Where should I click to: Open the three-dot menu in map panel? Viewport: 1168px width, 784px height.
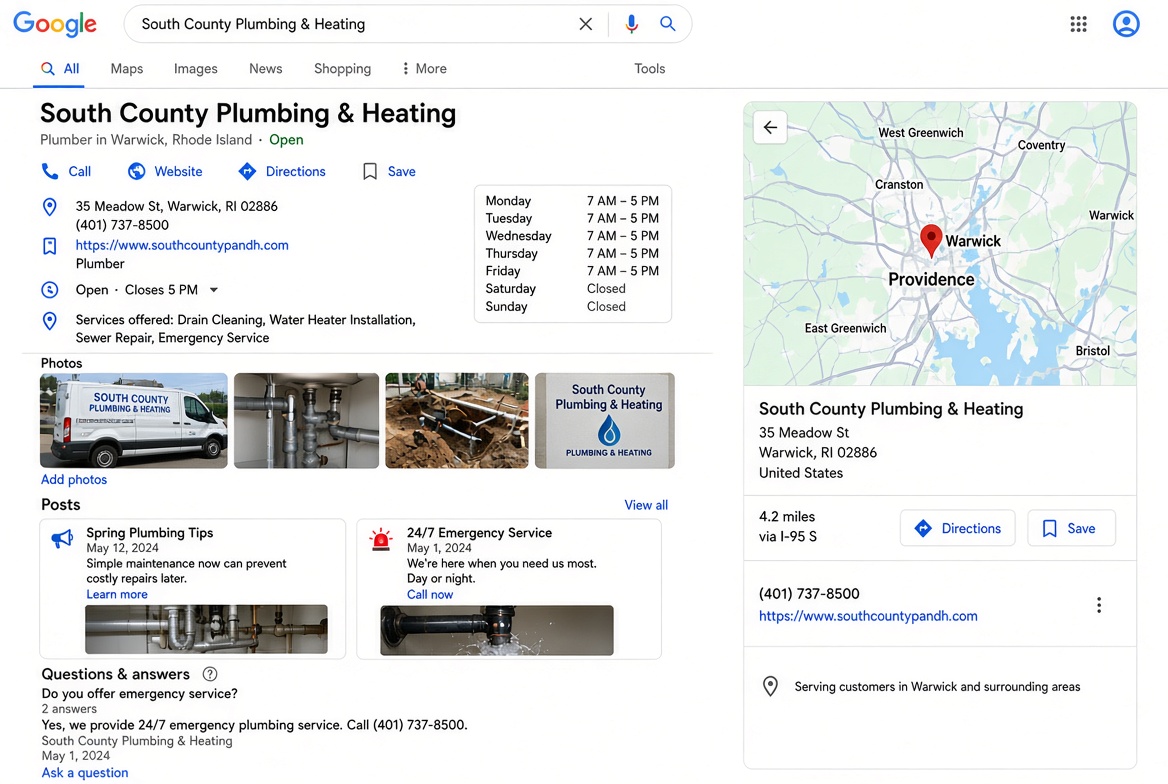click(1099, 605)
